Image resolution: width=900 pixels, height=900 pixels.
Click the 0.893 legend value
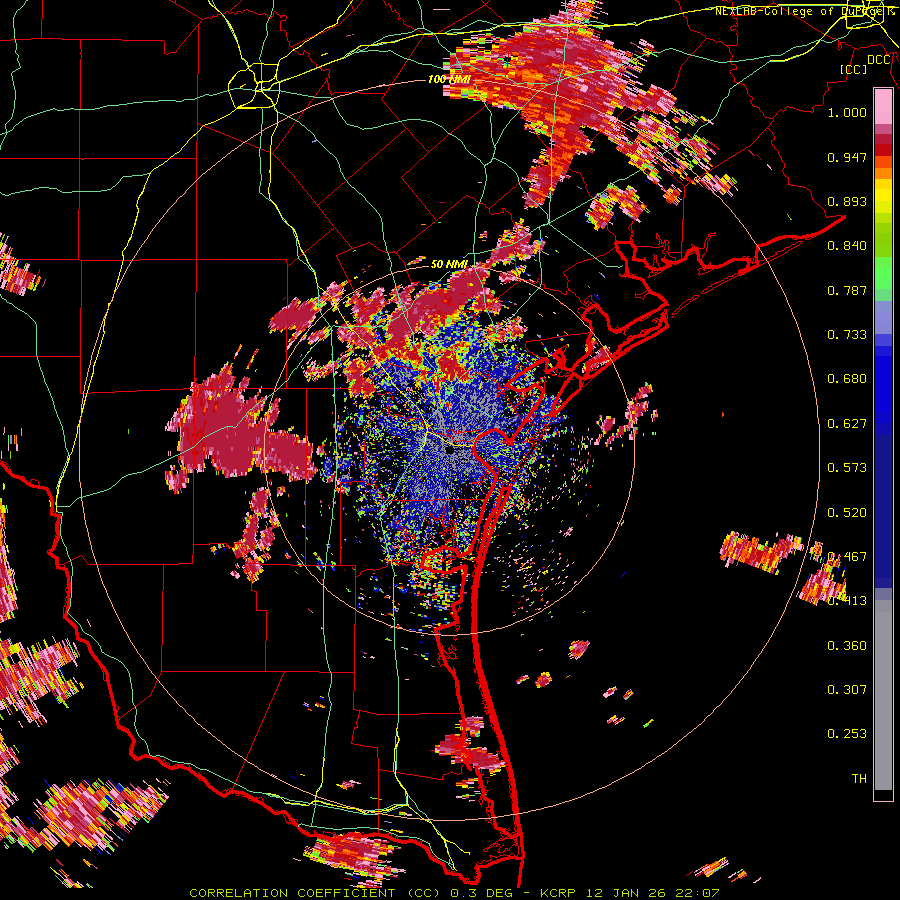coord(847,201)
